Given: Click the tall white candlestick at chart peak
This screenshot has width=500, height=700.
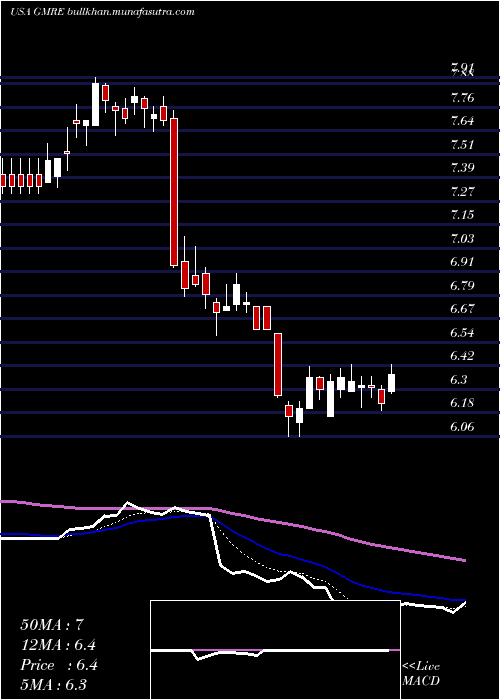Looking at the screenshot, I should 95,104.
